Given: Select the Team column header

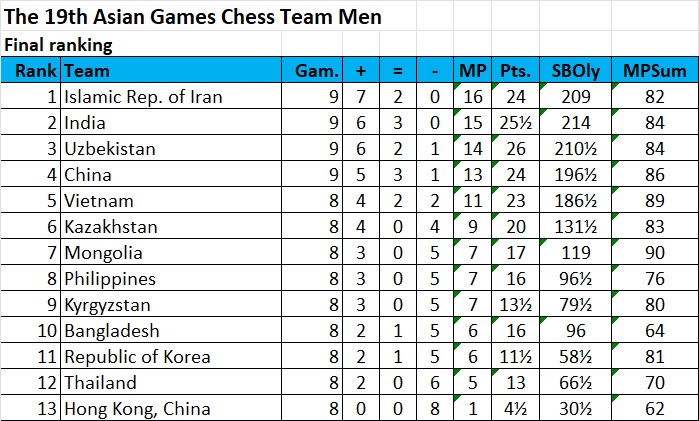Looking at the screenshot, I should point(87,71).
